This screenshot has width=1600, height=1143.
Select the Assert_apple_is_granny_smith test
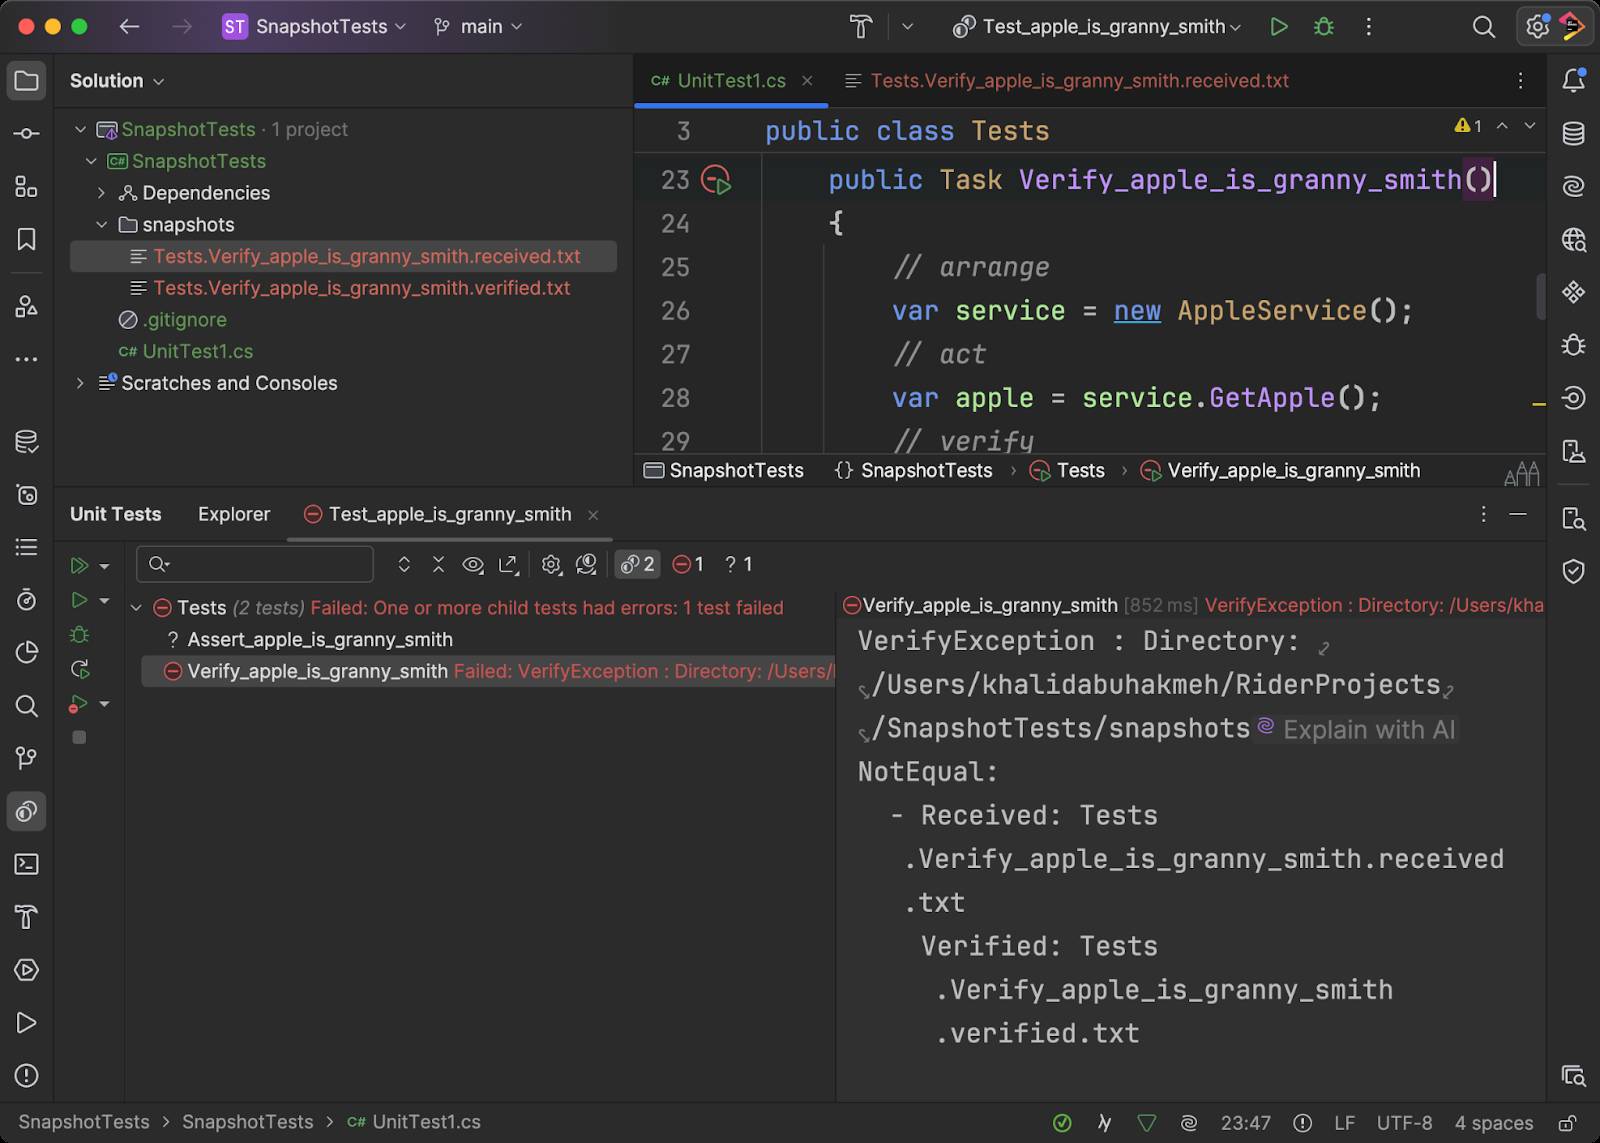click(x=320, y=640)
